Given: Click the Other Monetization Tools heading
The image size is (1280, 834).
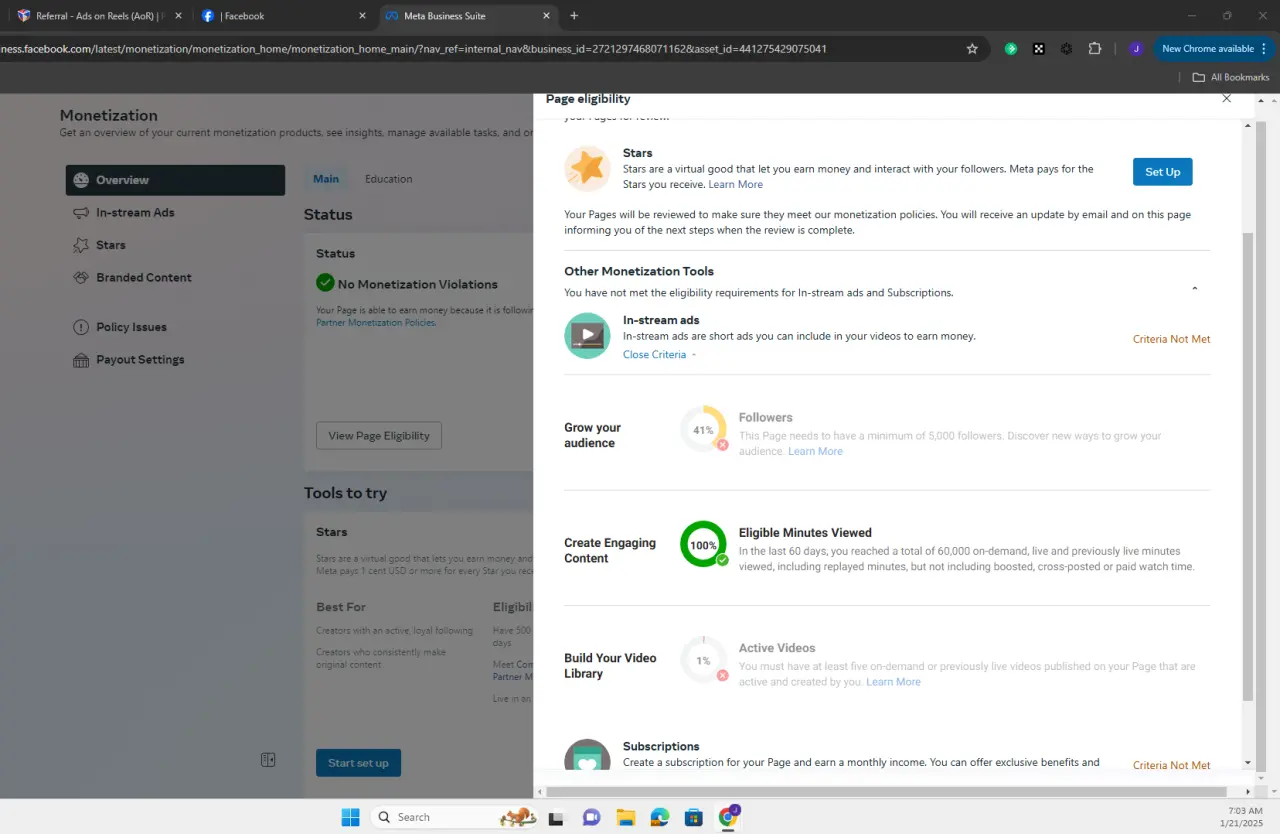Looking at the screenshot, I should (x=639, y=271).
